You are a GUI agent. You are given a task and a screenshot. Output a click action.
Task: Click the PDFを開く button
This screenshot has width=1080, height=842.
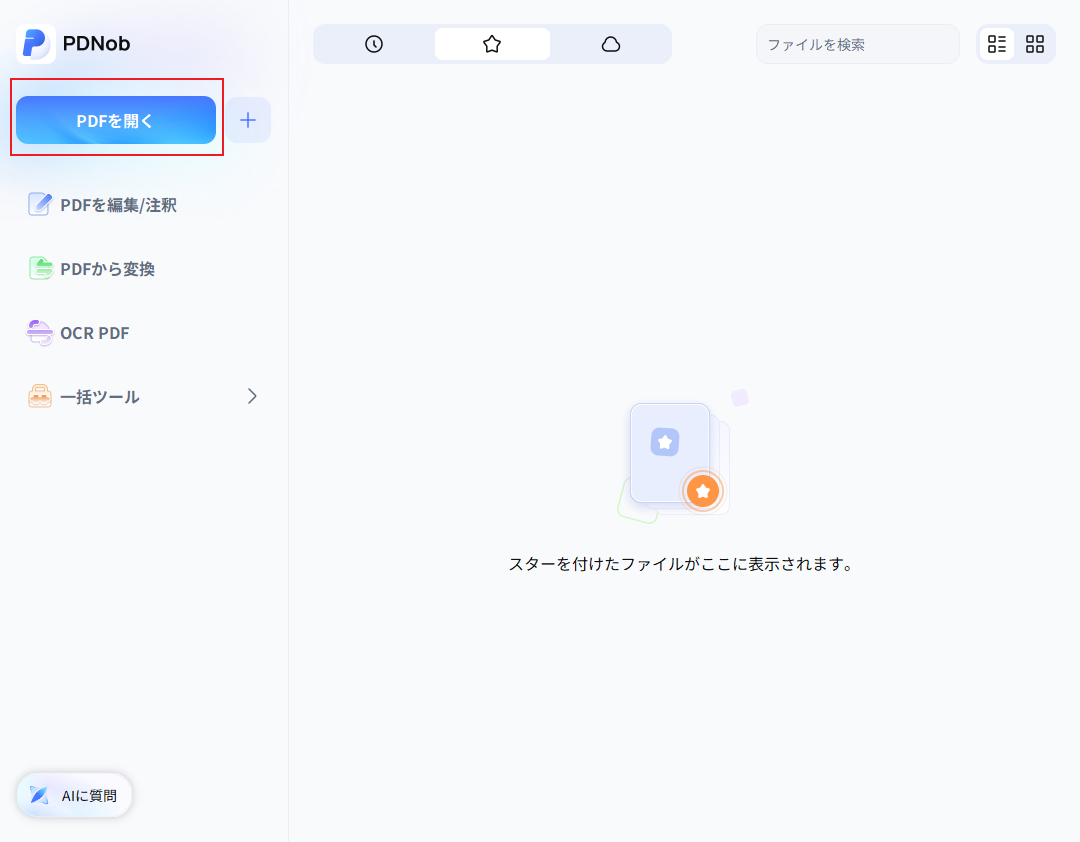(116, 119)
